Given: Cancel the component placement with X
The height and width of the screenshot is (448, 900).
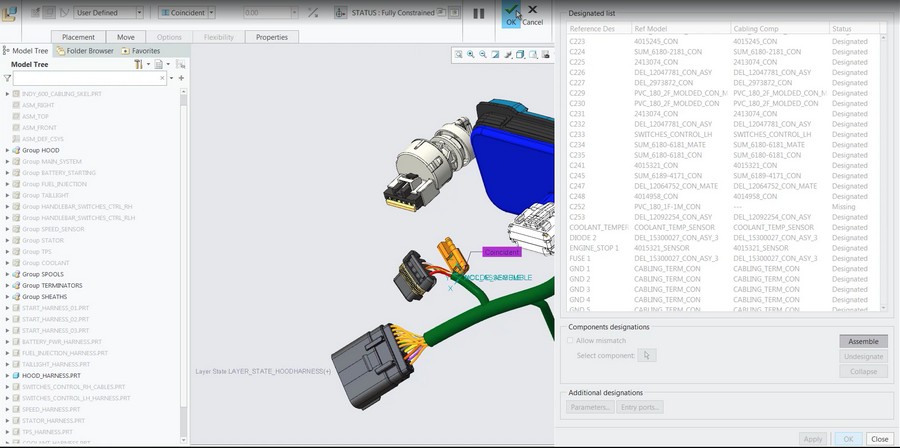Looking at the screenshot, I should [x=532, y=14].
